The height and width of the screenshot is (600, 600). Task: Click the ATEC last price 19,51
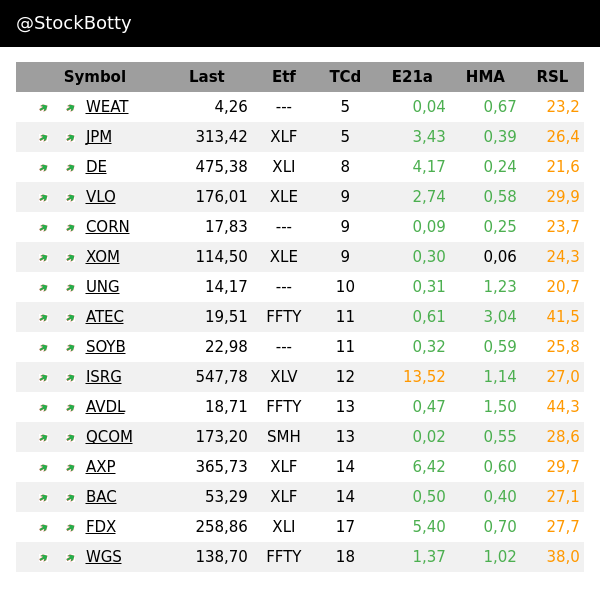click(x=226, y=317)
